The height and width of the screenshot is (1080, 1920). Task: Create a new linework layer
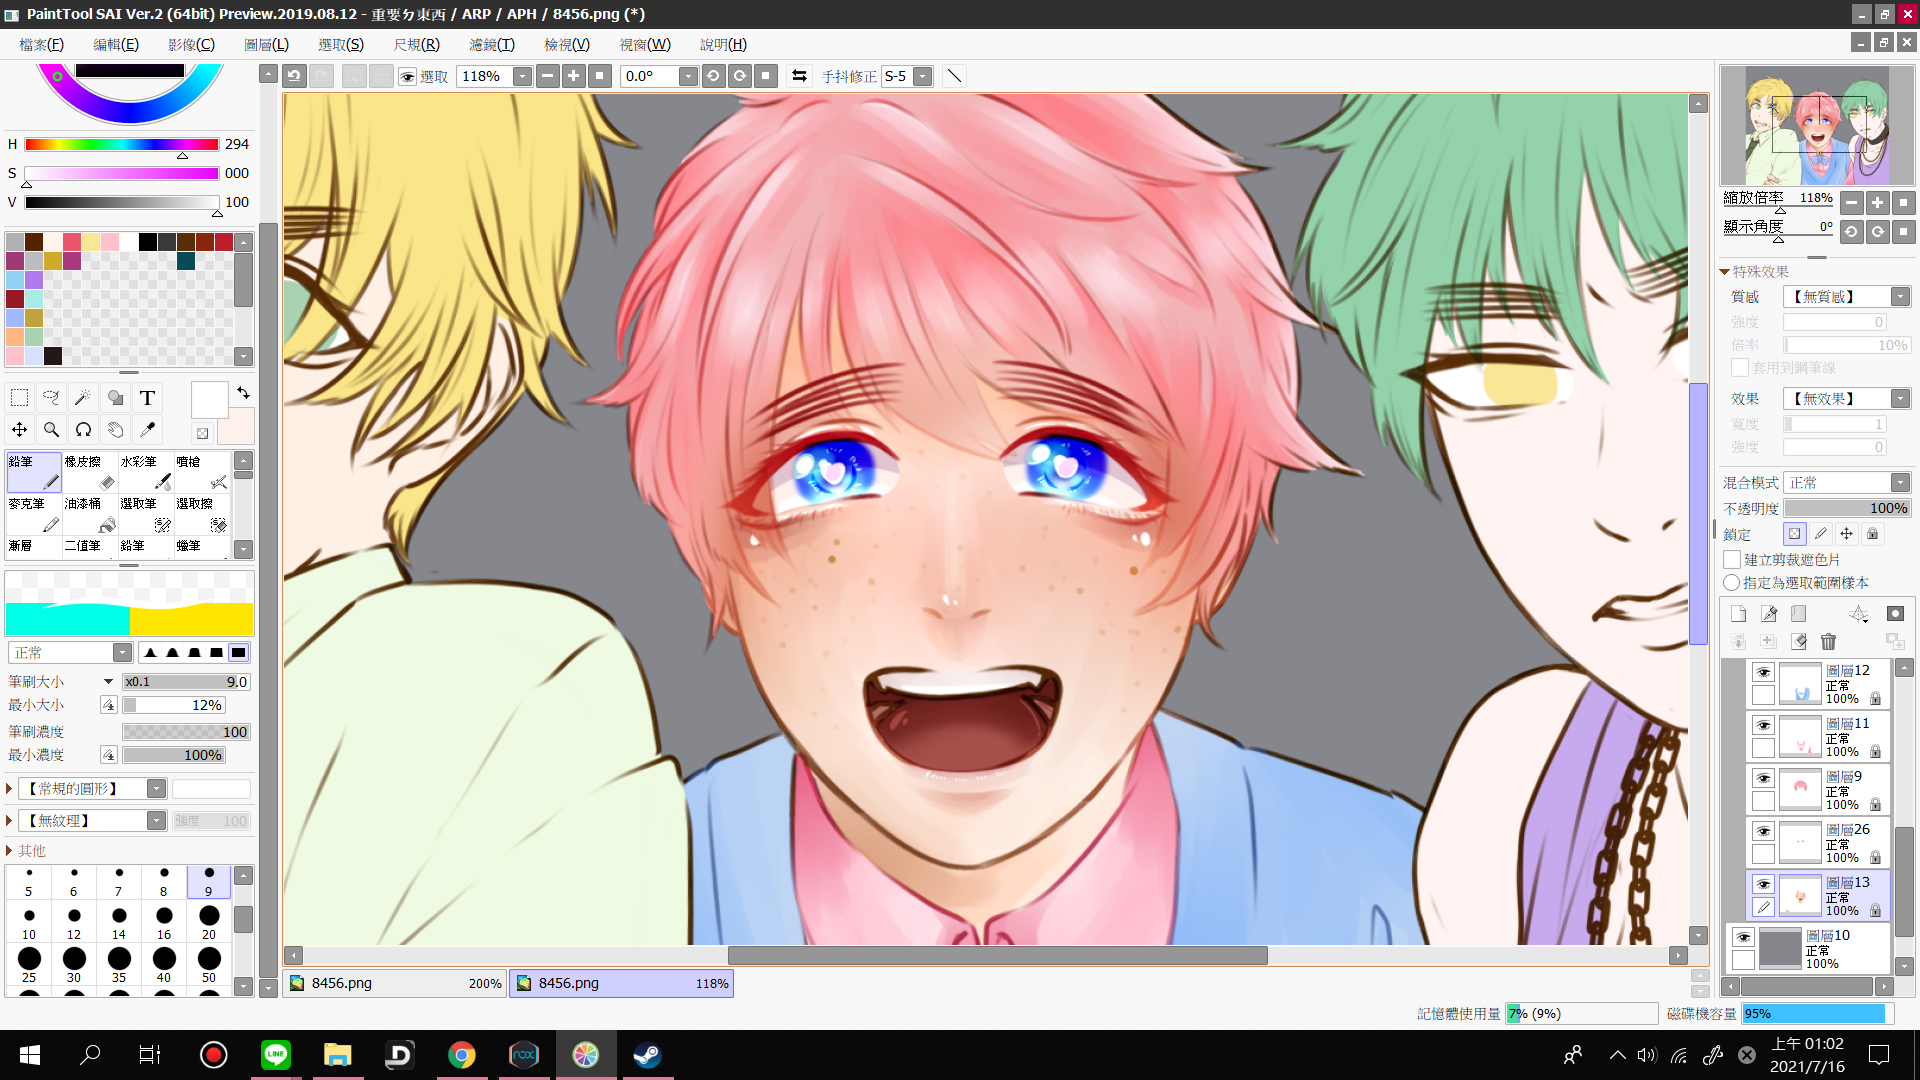click(x=1769, y=614)
